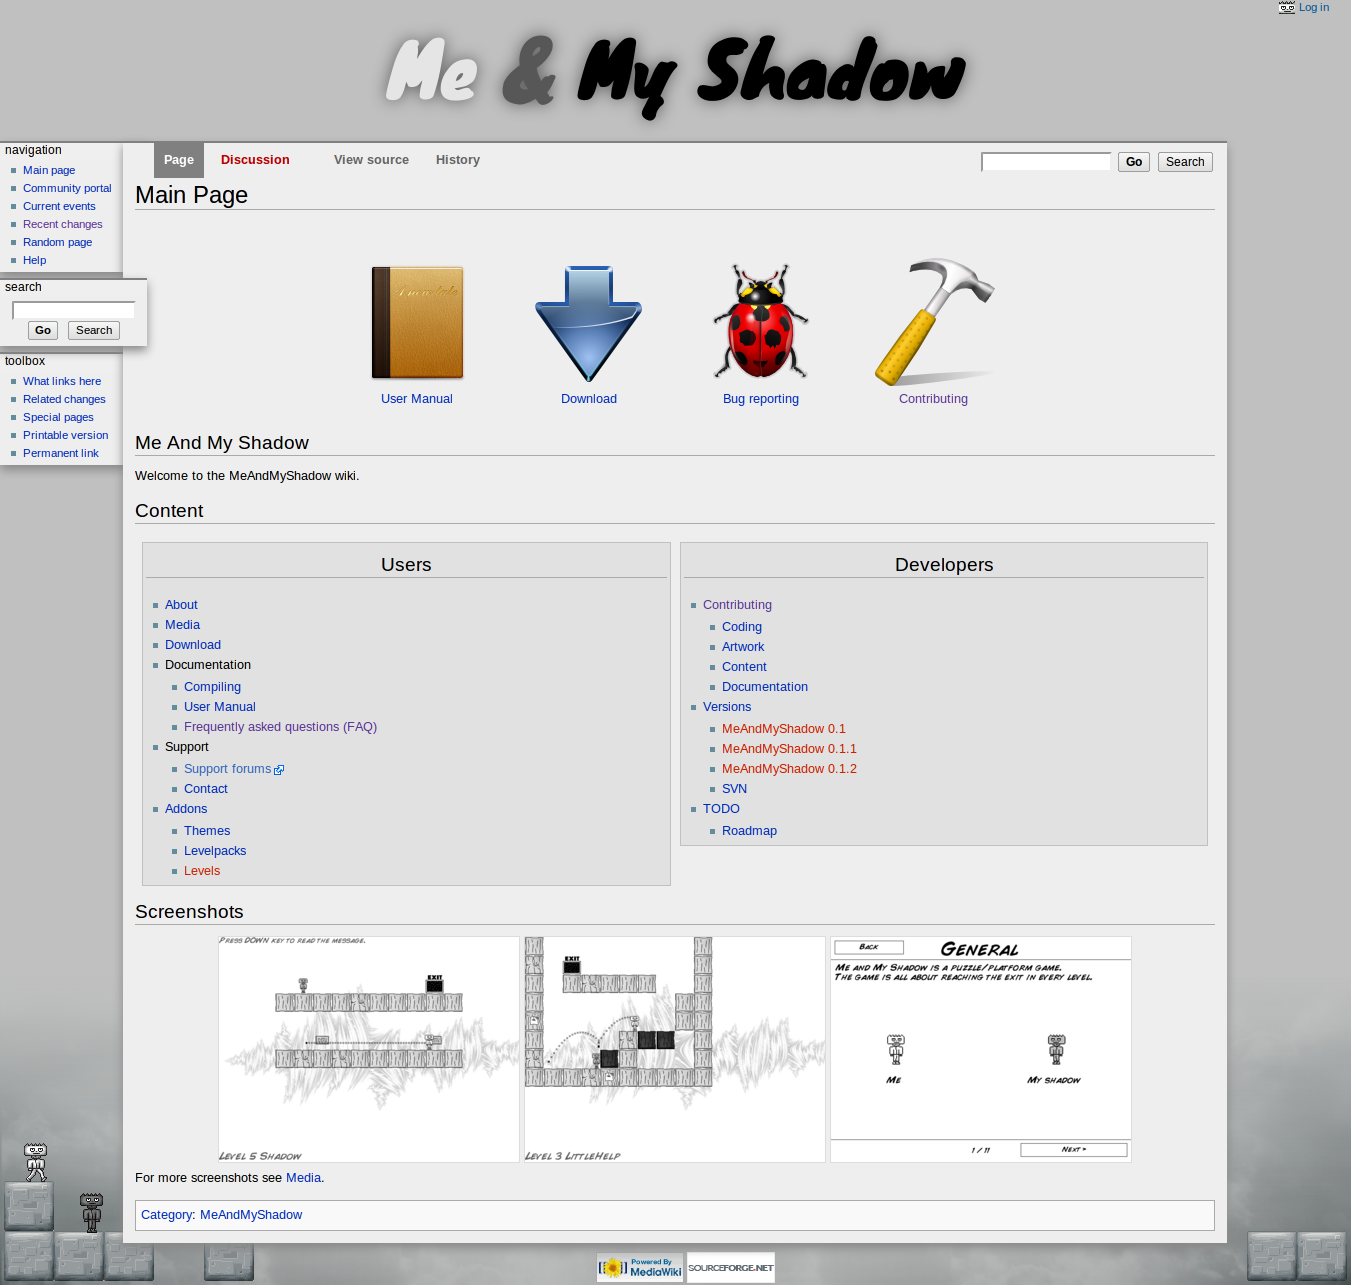Click the Me & My Shadow logo
Screen dimensions: 1351x1285
click(676, 73)
